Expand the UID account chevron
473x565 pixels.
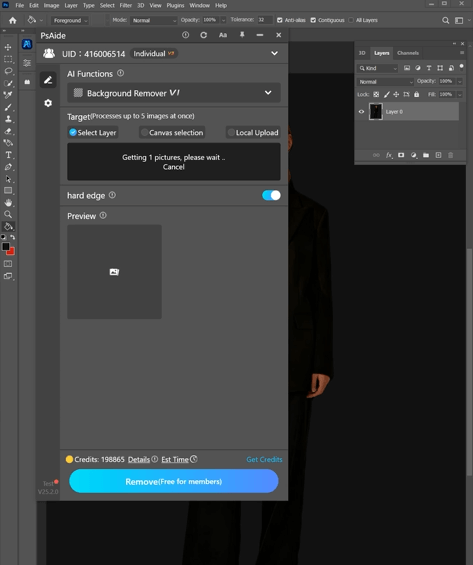pyautogui.click(x=275, y=53)
